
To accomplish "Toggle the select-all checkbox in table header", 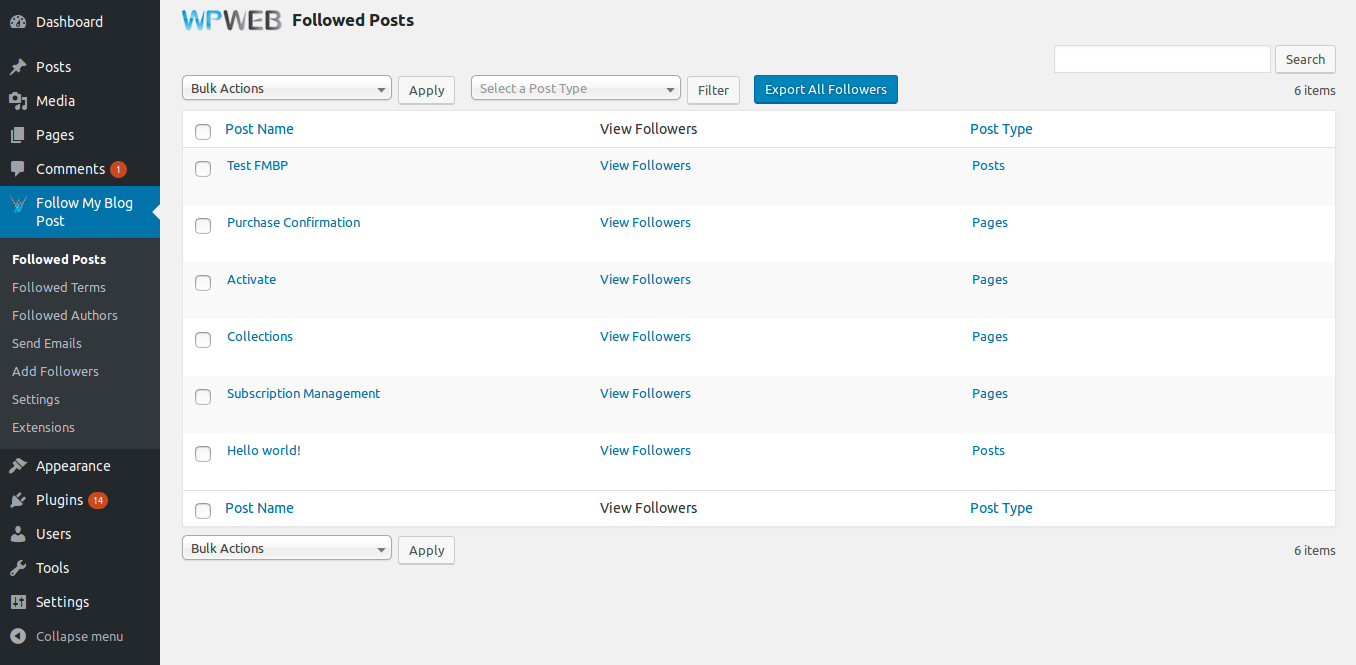I will pyautogui.click(x=203, y=131).
